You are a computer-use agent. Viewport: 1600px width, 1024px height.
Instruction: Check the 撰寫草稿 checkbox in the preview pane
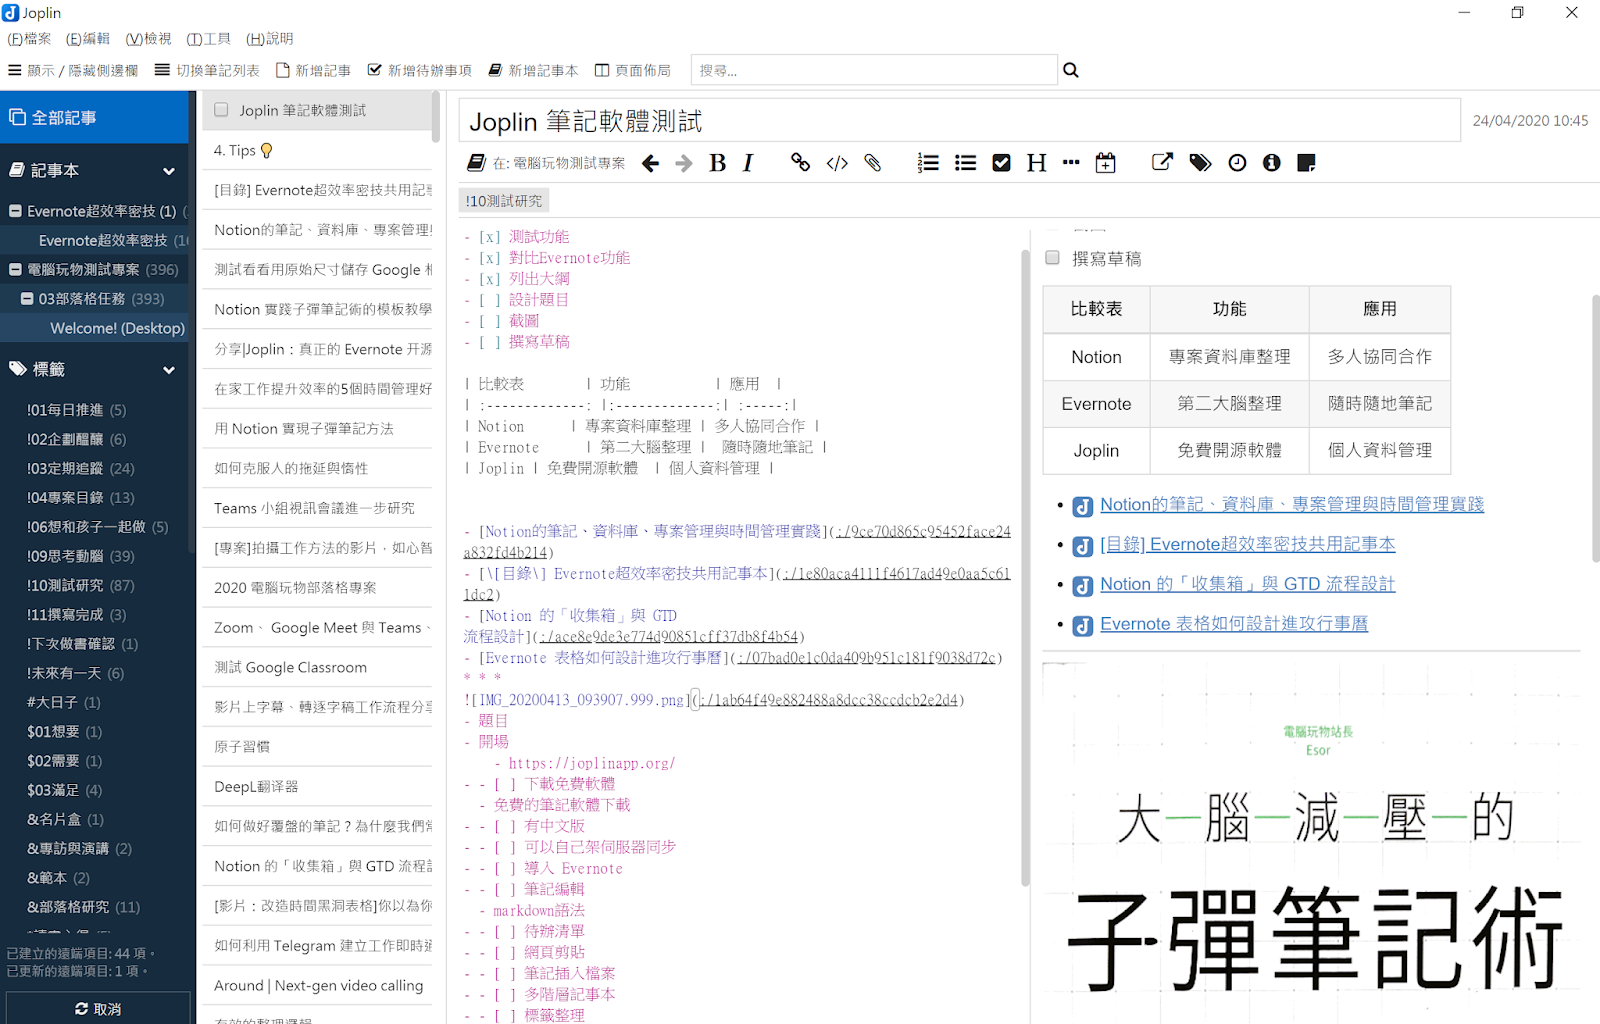pyautogui.click(x=1052, y=258)
